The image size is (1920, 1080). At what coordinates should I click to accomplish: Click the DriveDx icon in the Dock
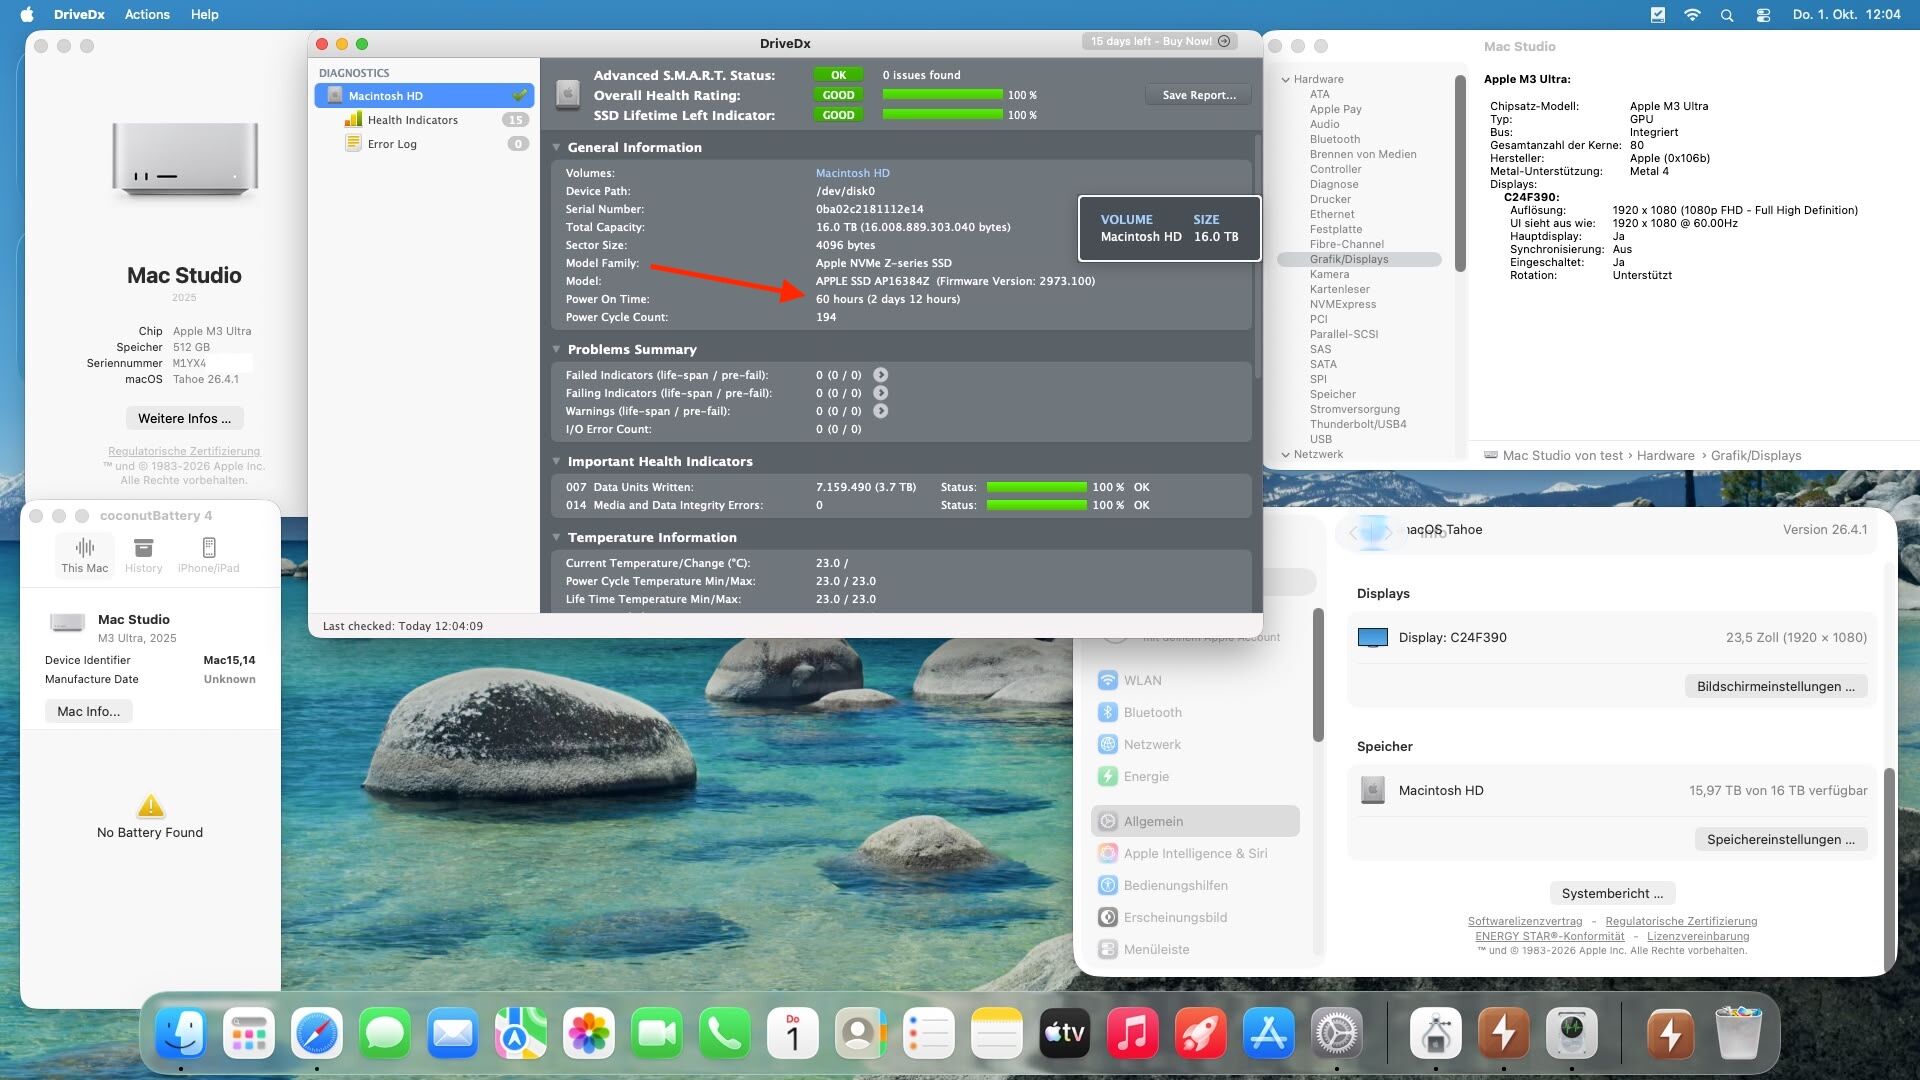(x=1572, y=1033)
